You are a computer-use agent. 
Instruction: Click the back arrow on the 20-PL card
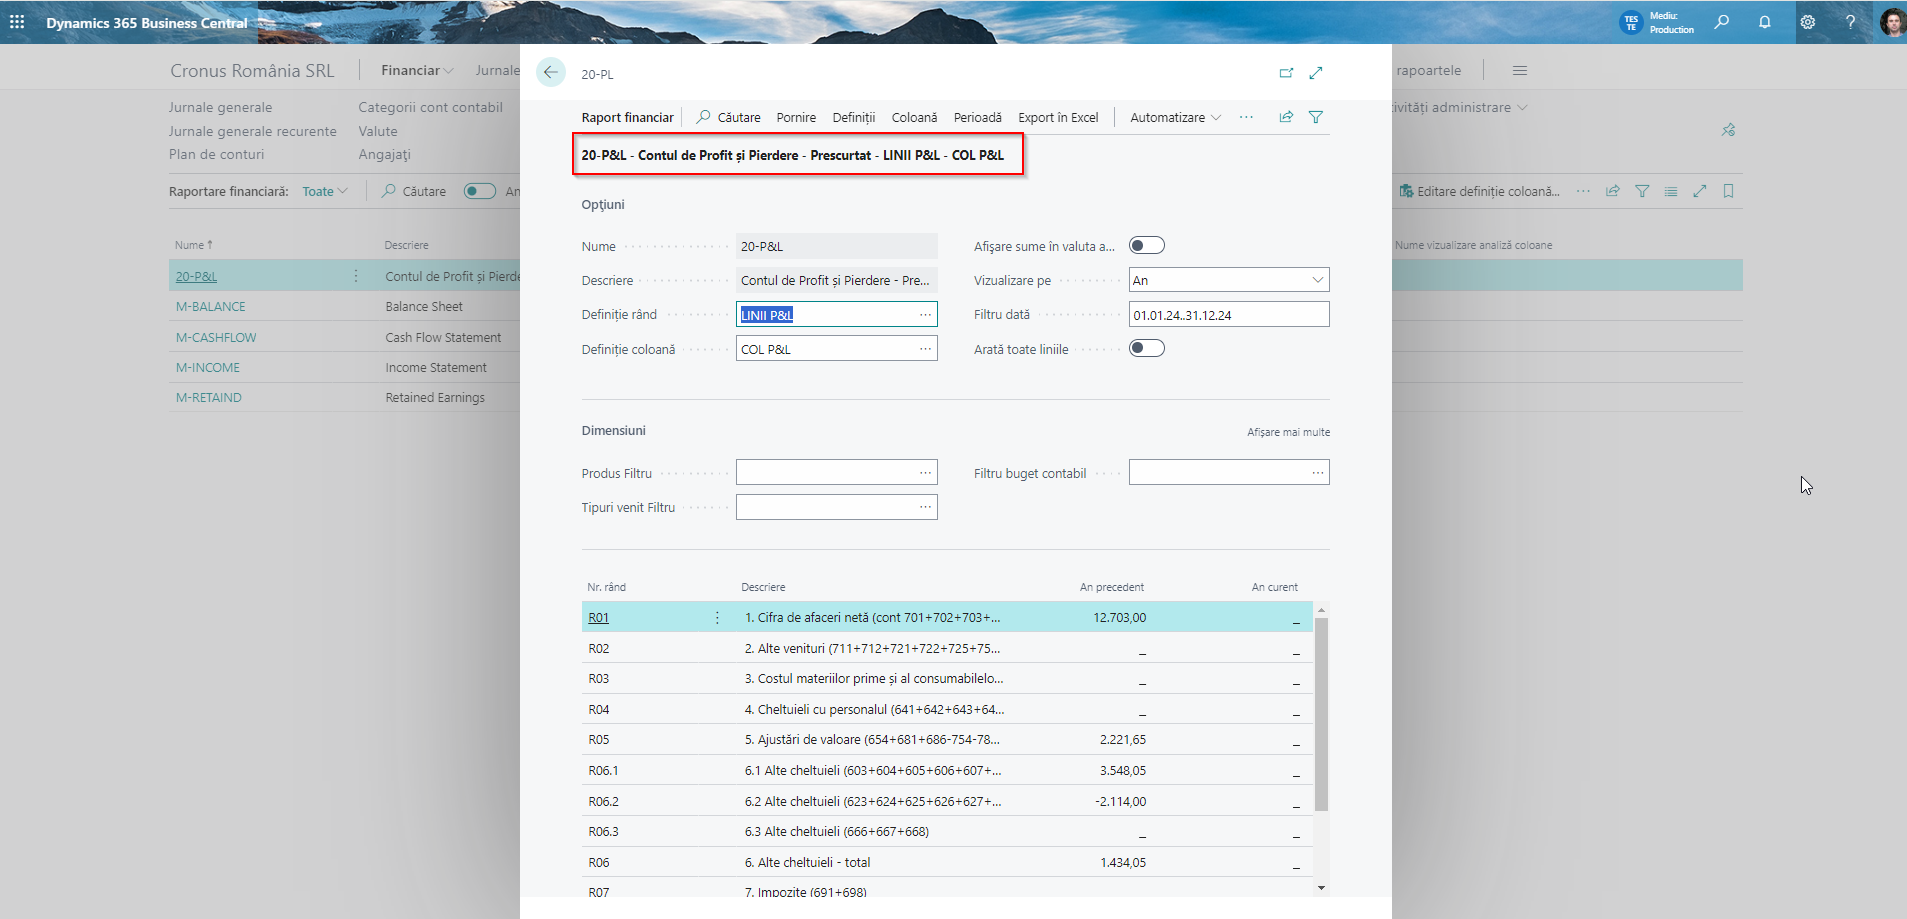coord(551,72)
